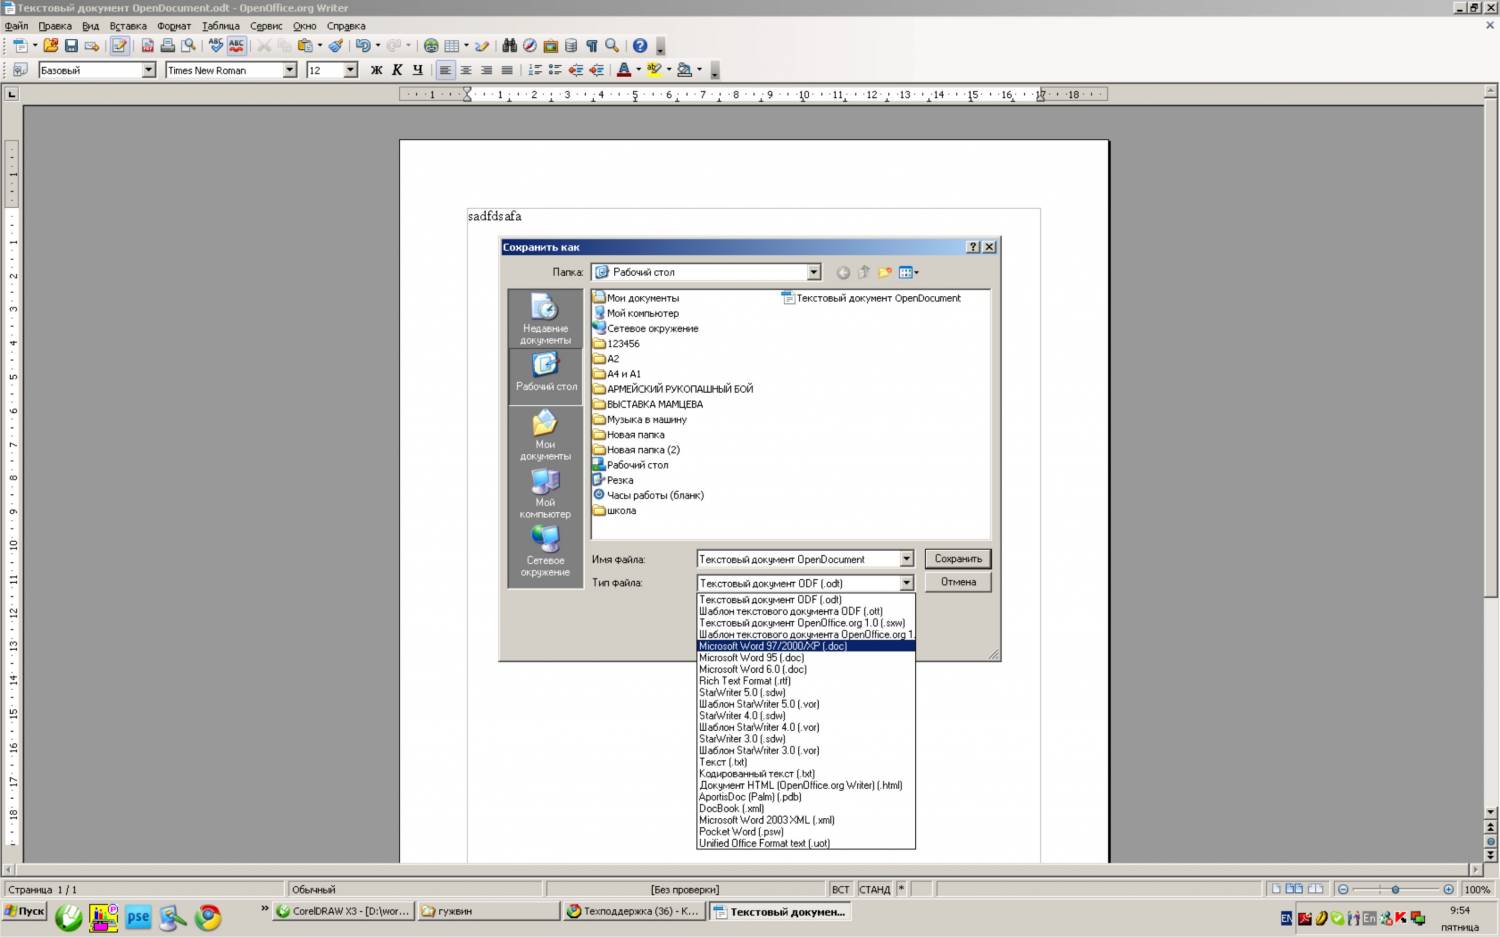The height and width of the screenshot is (937, 1500).
Task: Toggle centered text alignment
Action: pos(466,70)
